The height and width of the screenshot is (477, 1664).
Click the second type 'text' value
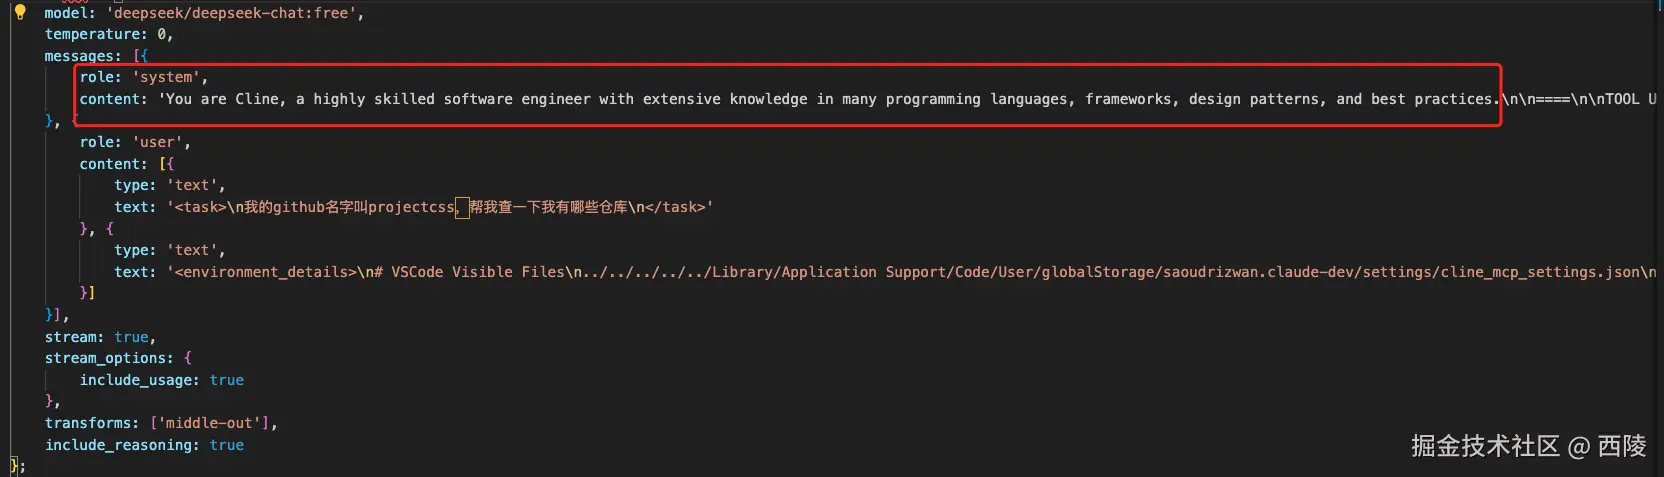(x=192, y=250)
